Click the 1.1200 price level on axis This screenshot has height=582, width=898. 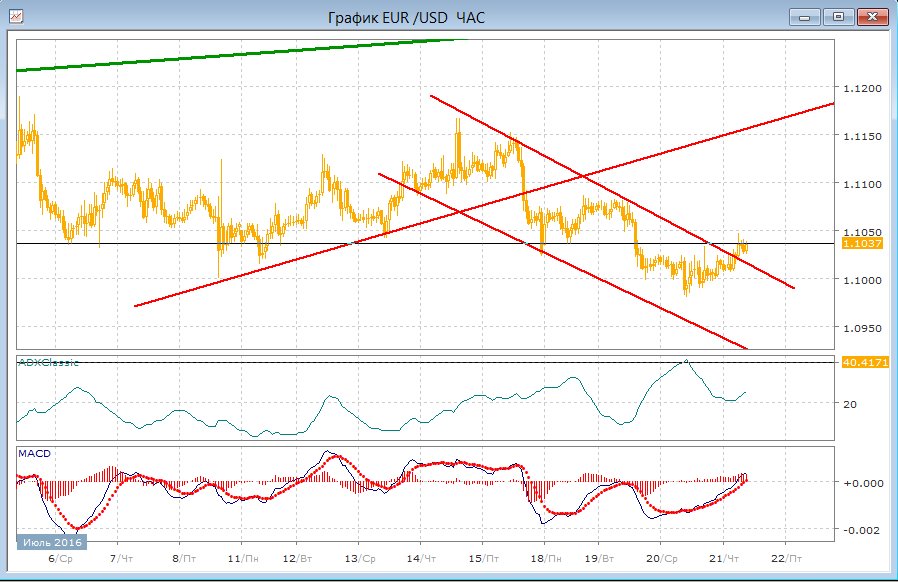[x=861, y=89]
